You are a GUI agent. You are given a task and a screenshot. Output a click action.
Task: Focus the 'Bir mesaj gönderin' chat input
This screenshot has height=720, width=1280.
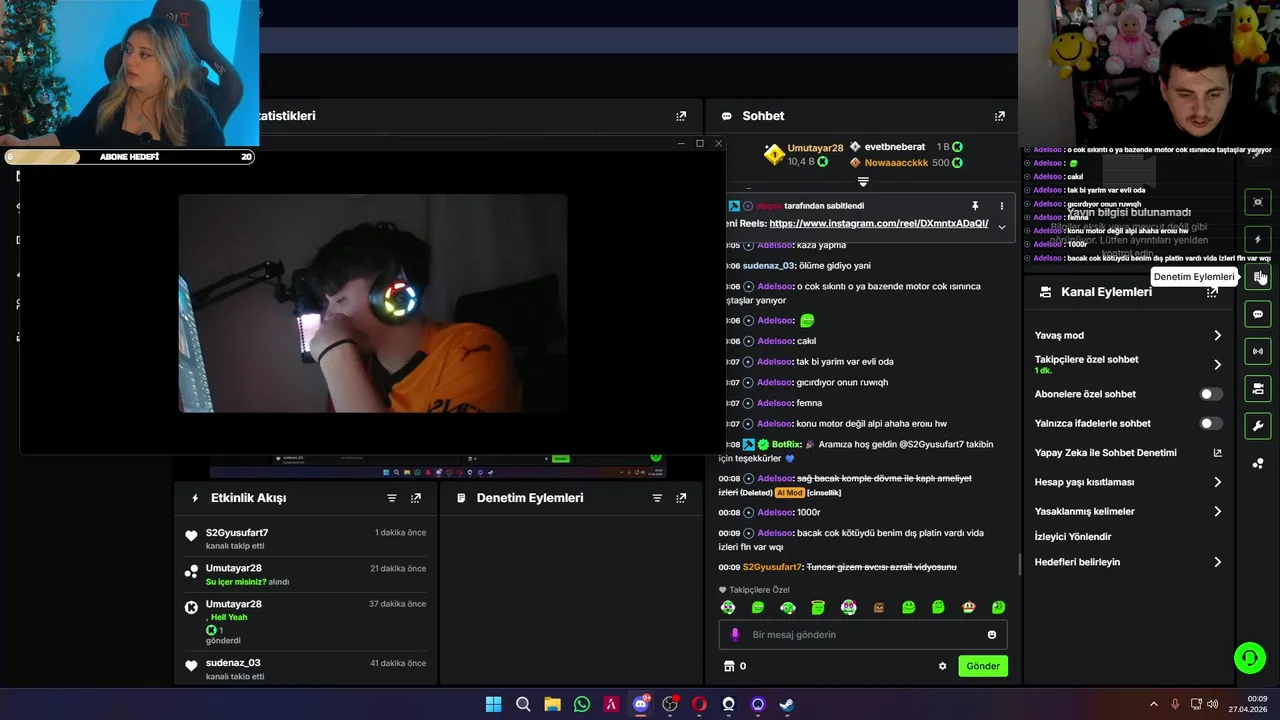pyautogui.click(x=863, y=634)
